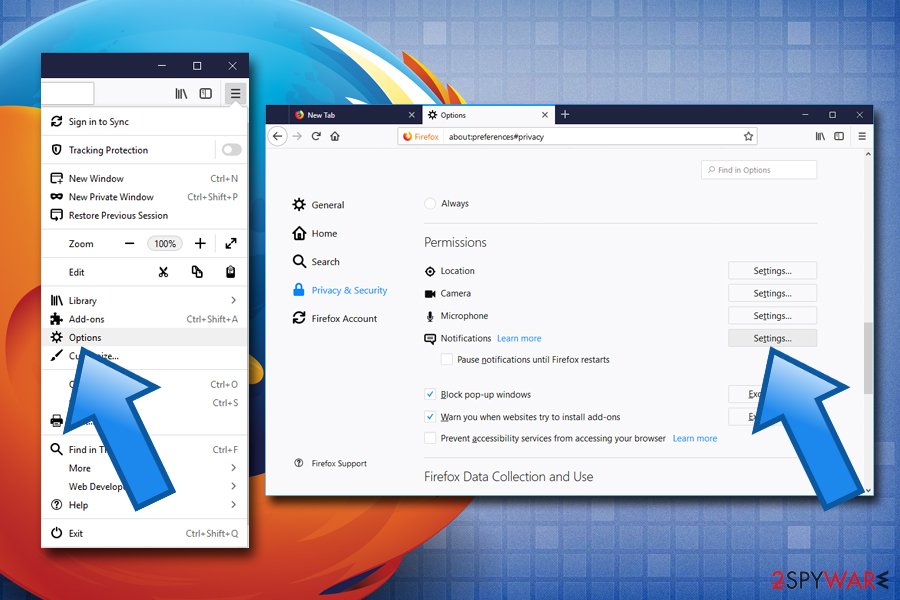Expand the Library submenu
Viewport: 900px width, 600px height.
click(145, 300)
